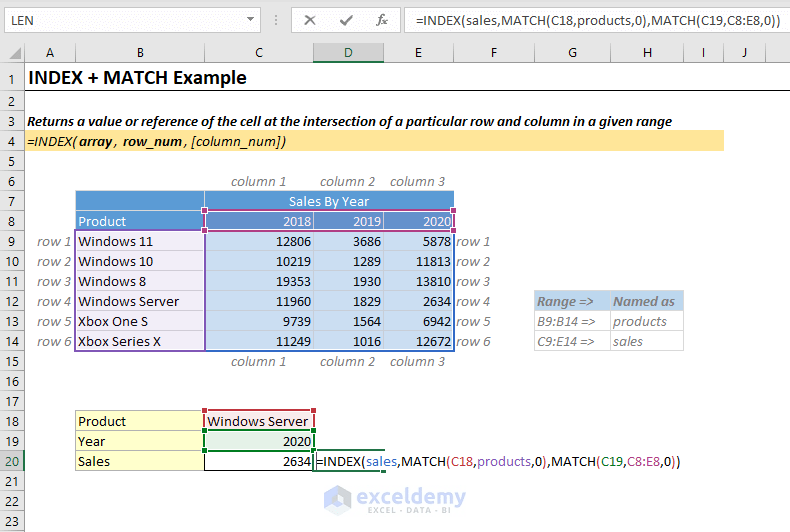This screenshot has height=532, width=790.
Task: Click the INDEX syntax cell in row 4
Action: [374, 142]
